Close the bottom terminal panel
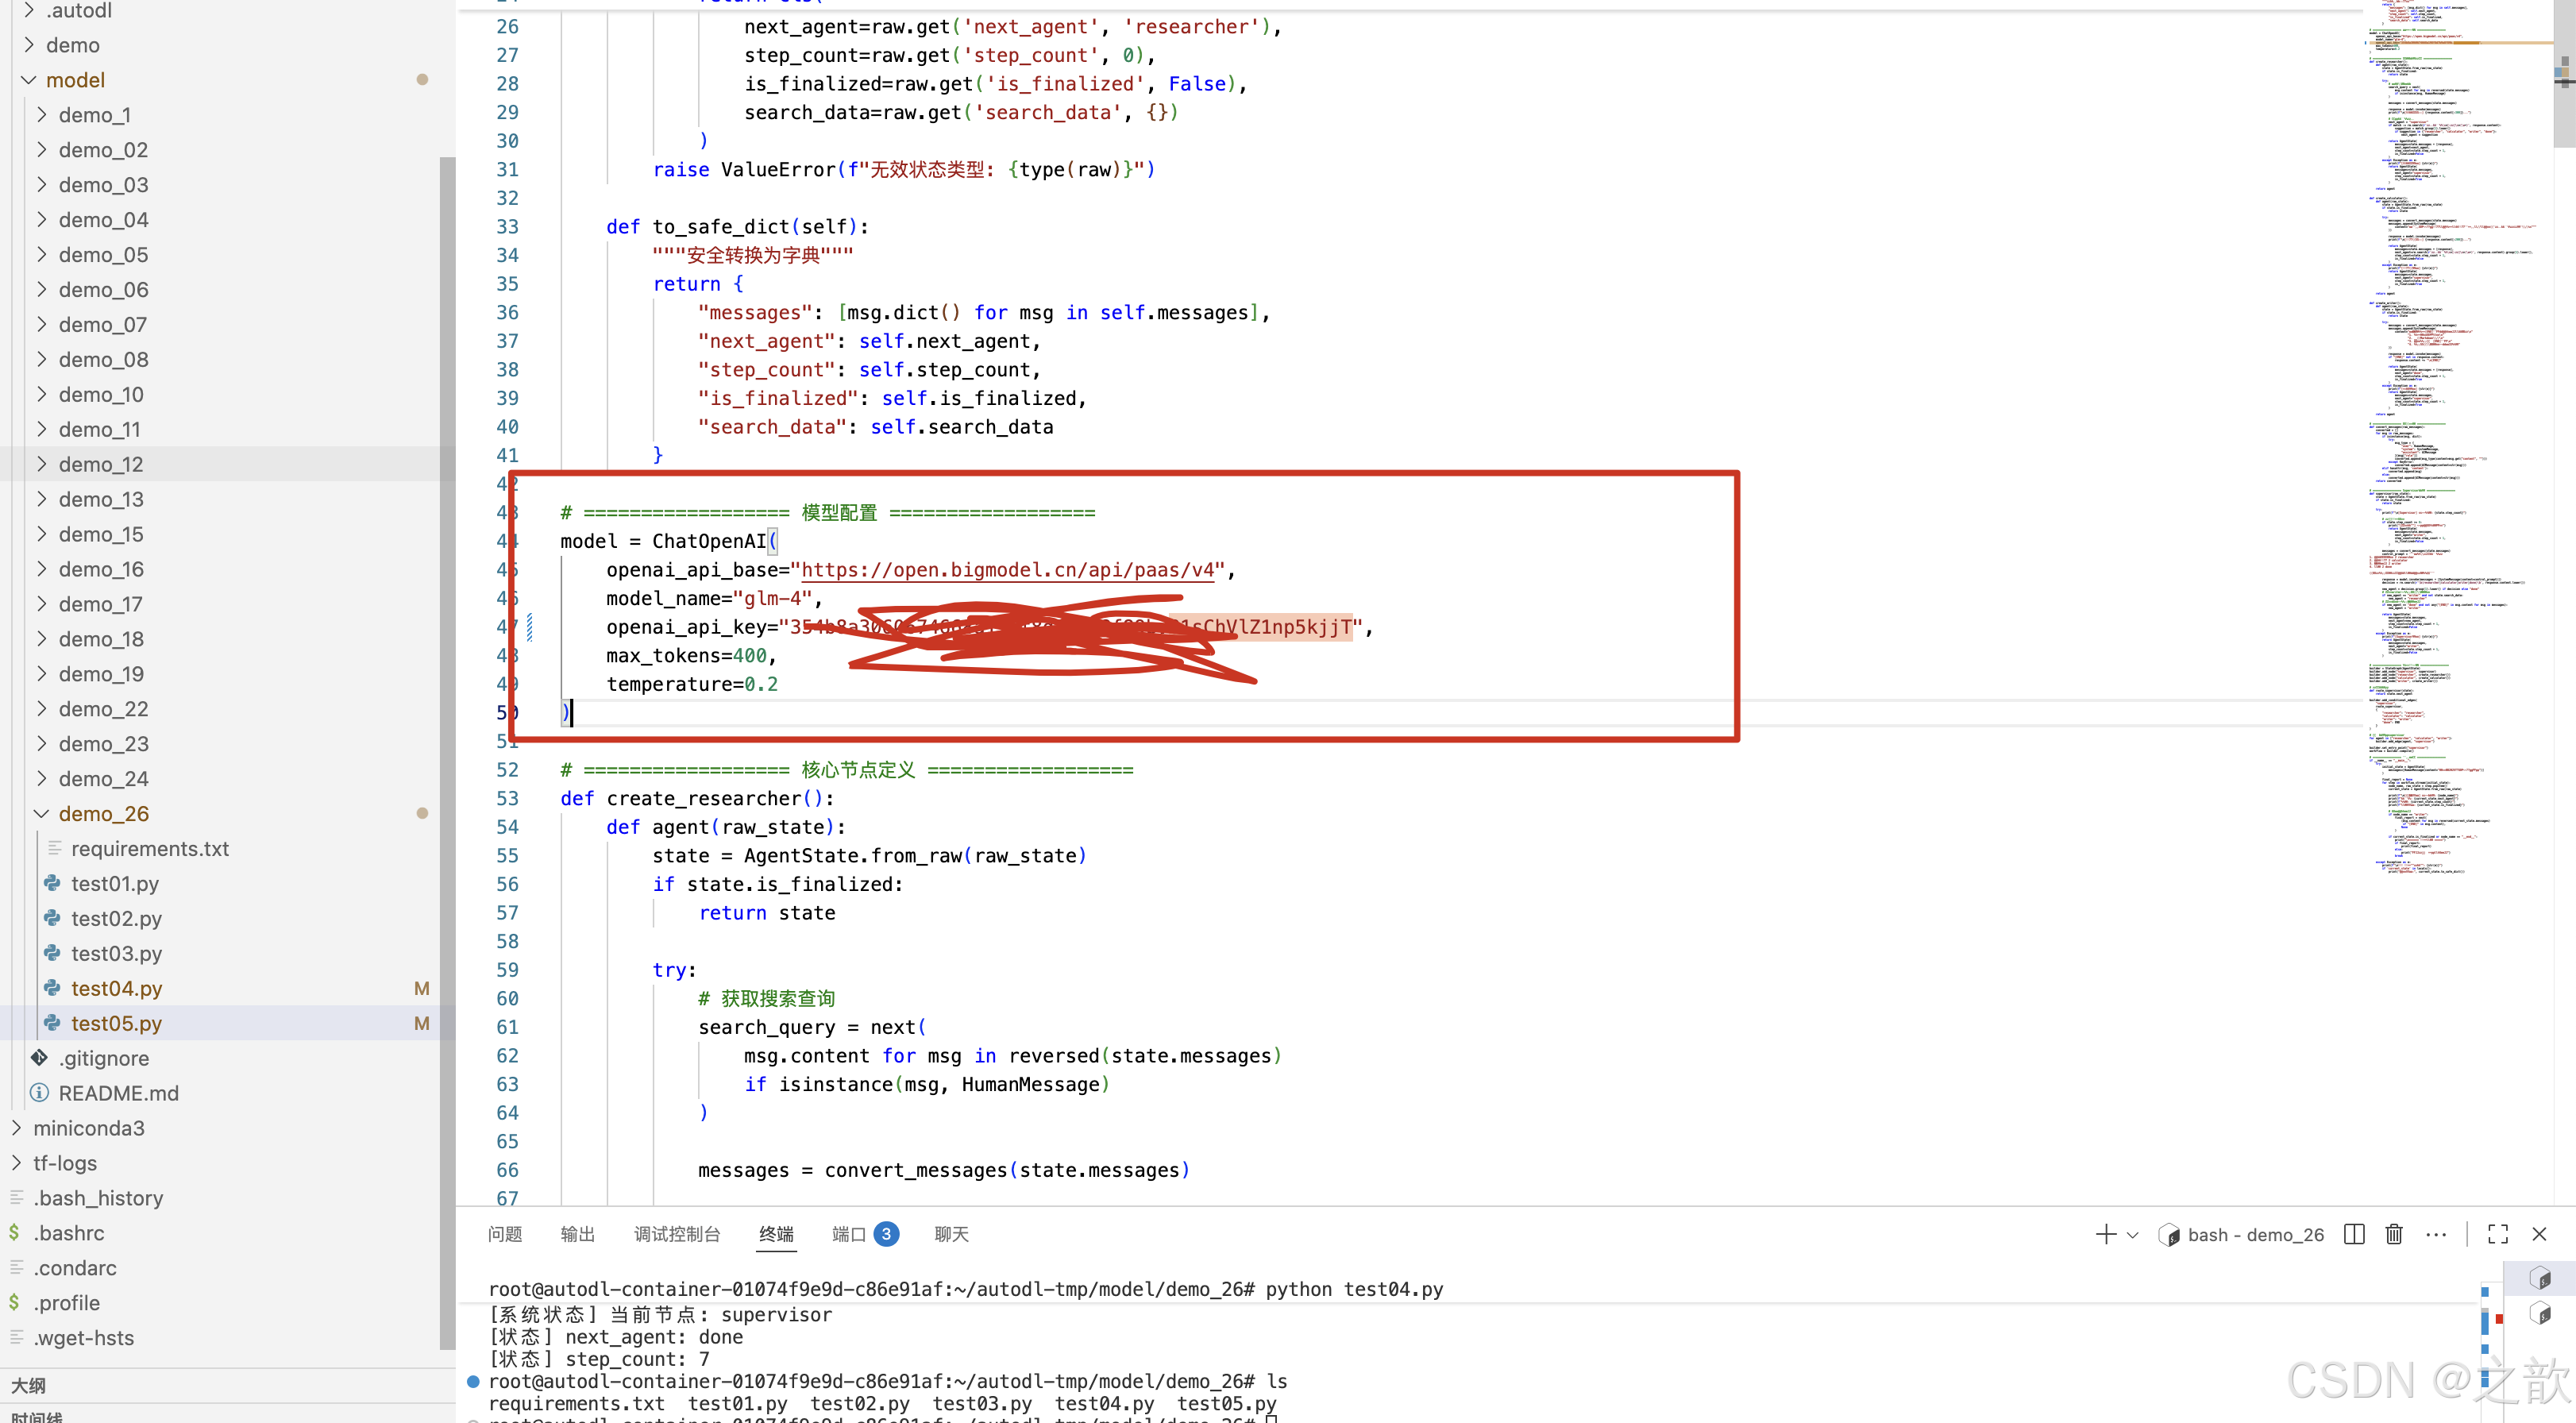 tap(2539, 1234)
